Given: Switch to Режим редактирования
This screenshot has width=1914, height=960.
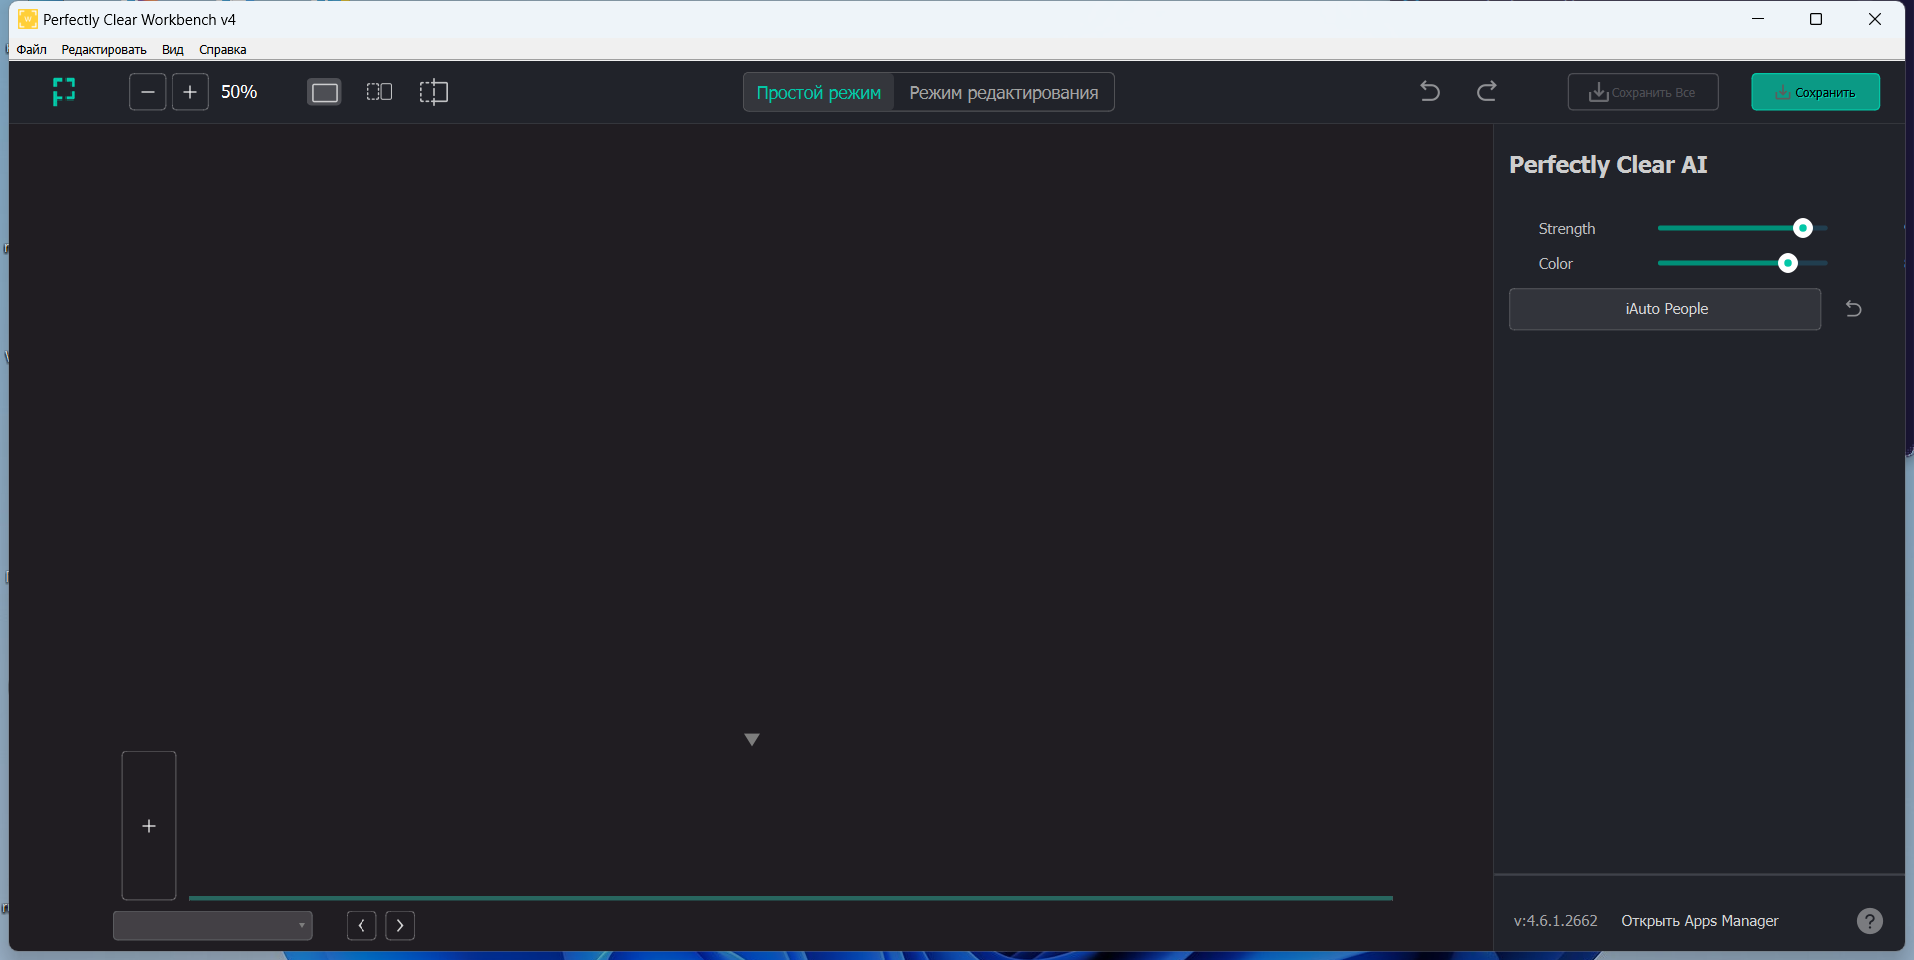Looking at the screenshot, I should 1004,93.
